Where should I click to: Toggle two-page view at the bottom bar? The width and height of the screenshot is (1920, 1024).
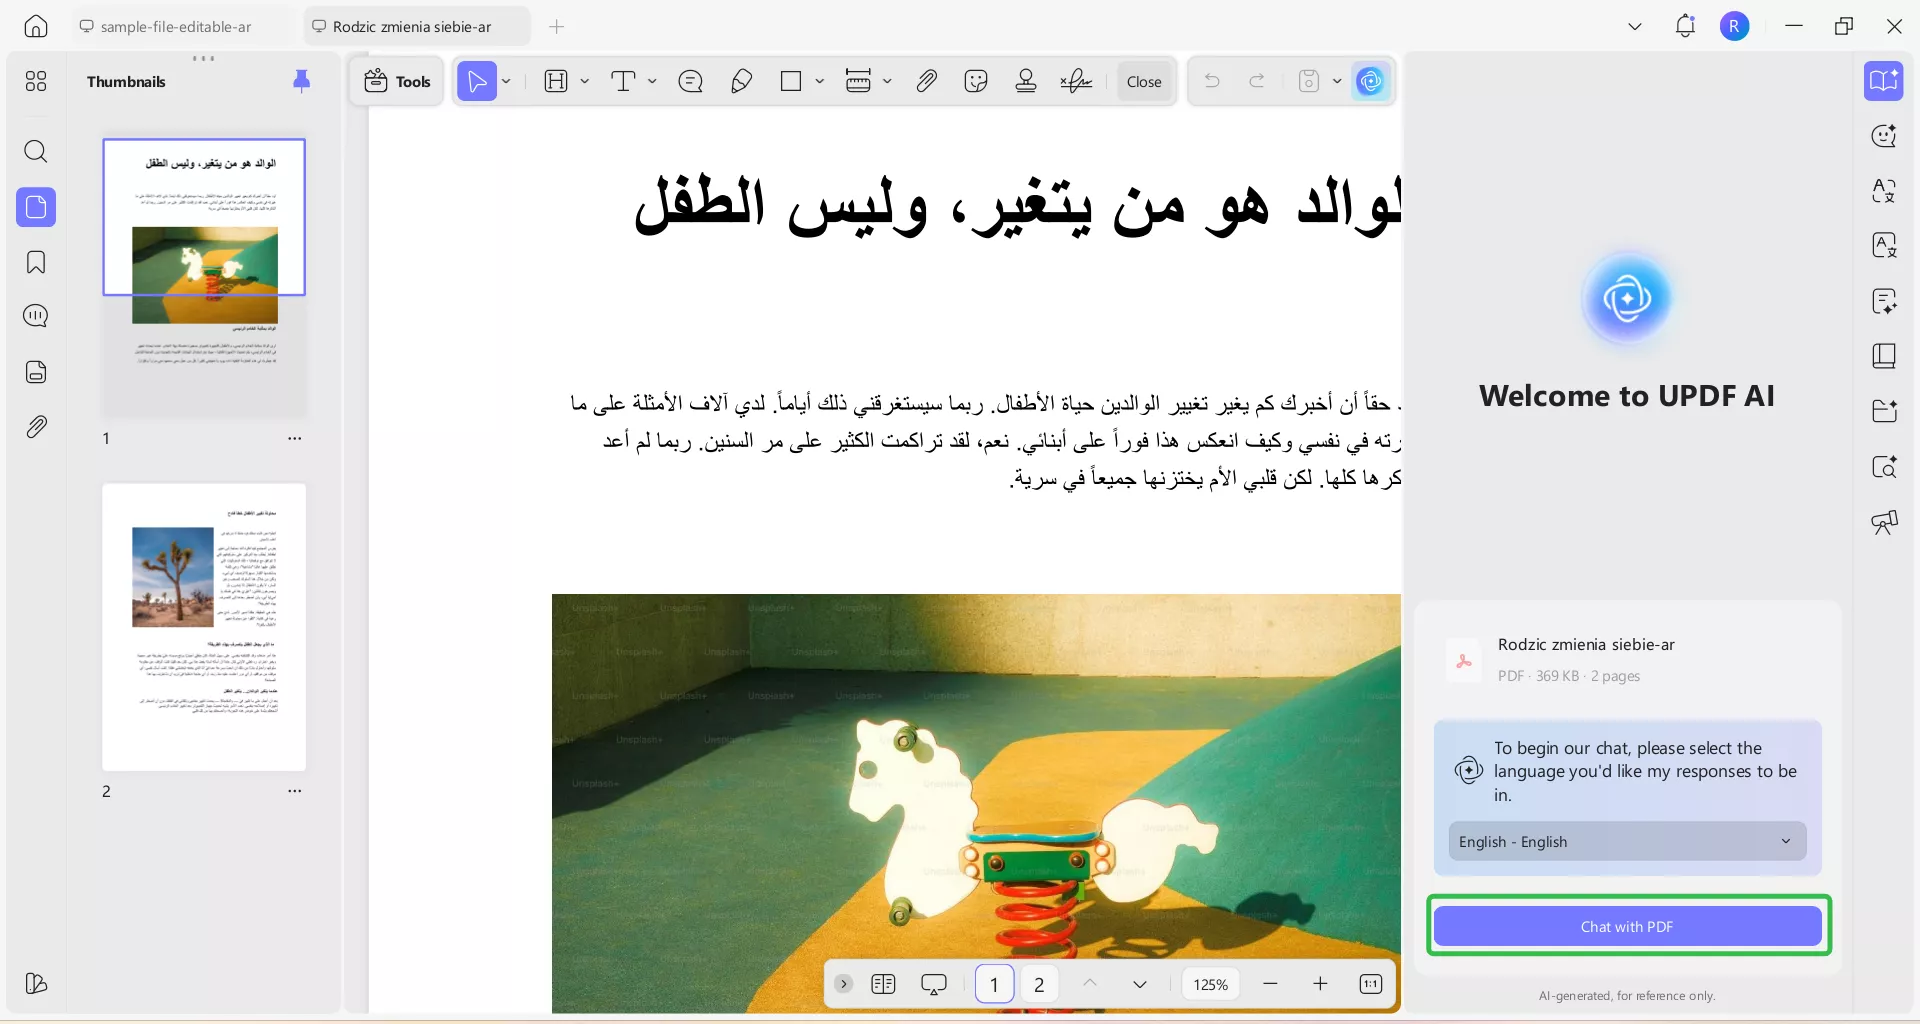pos(884,984)
